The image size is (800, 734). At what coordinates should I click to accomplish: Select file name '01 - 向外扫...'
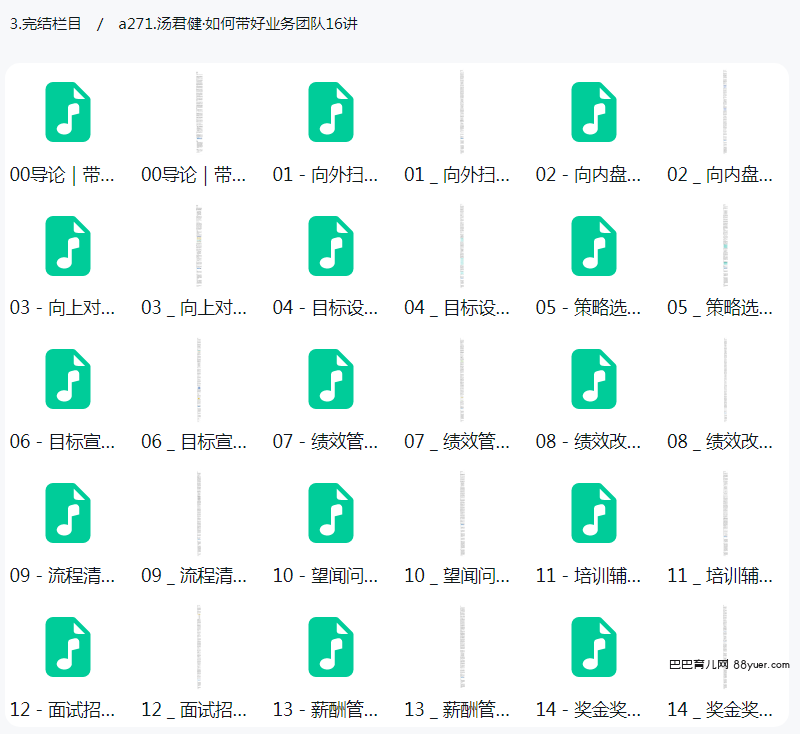coord(326,175)
